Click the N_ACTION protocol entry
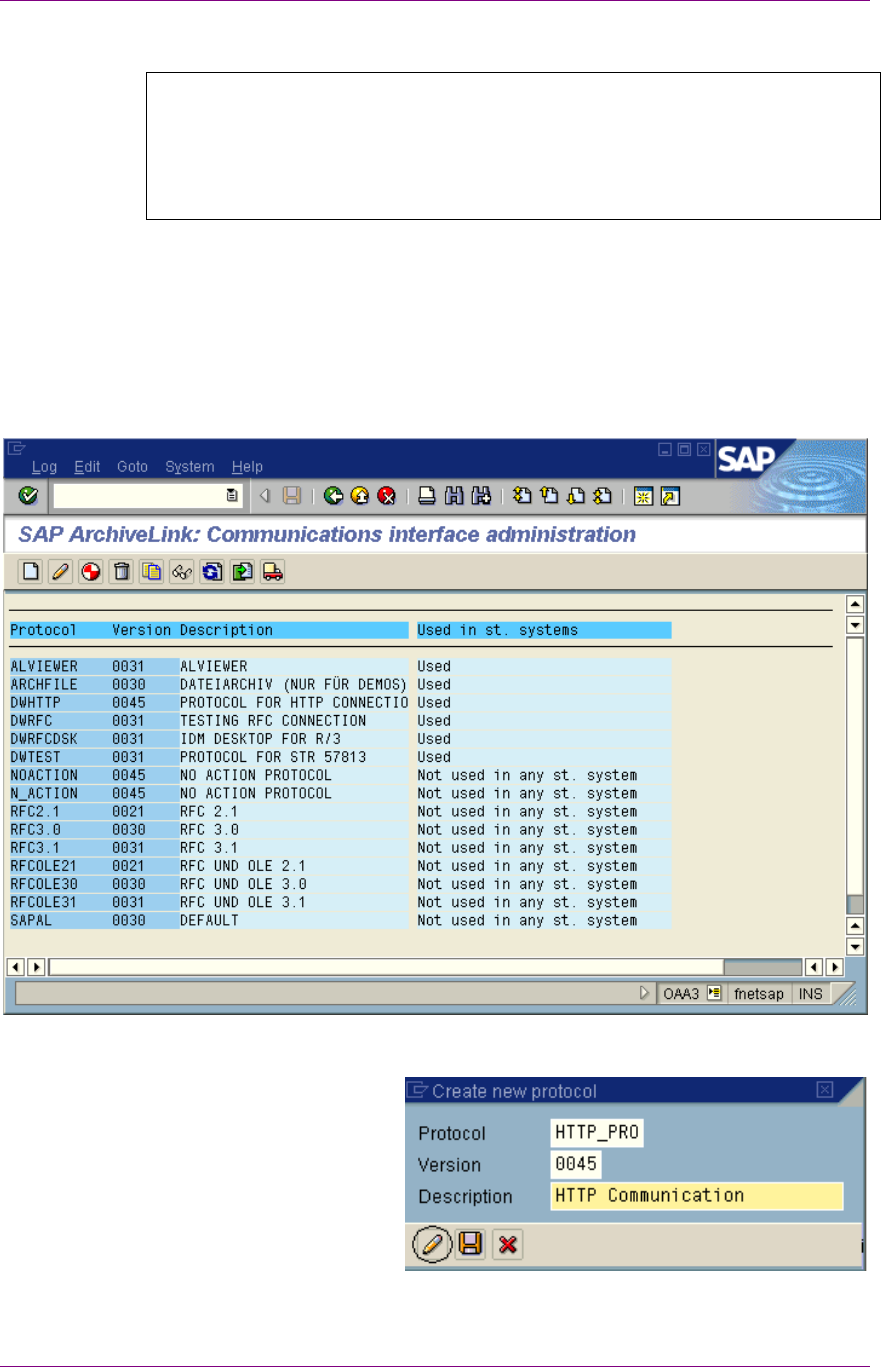This screenshot has height=1367, width=881. 44,794
